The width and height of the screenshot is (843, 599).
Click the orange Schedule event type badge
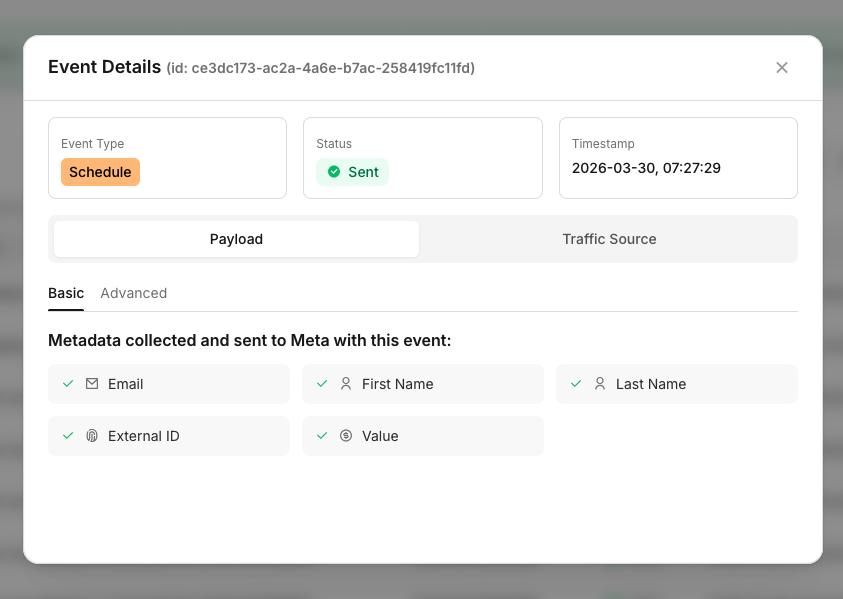pyautogui.click(x=100, y=172)
